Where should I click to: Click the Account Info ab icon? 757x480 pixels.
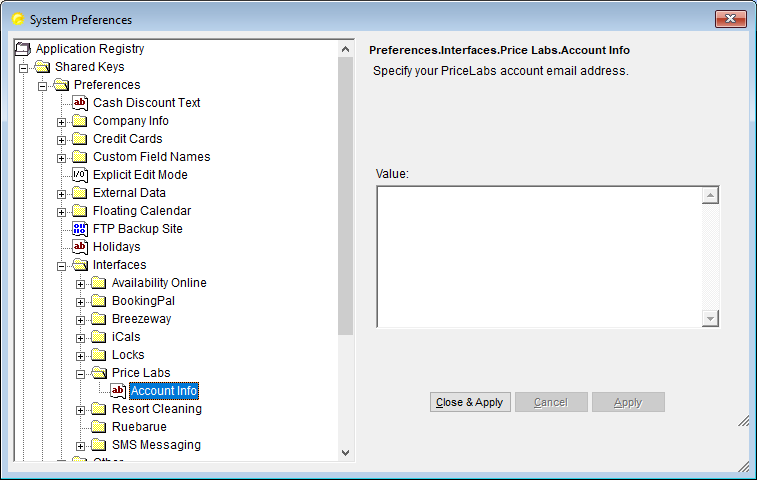118,391
